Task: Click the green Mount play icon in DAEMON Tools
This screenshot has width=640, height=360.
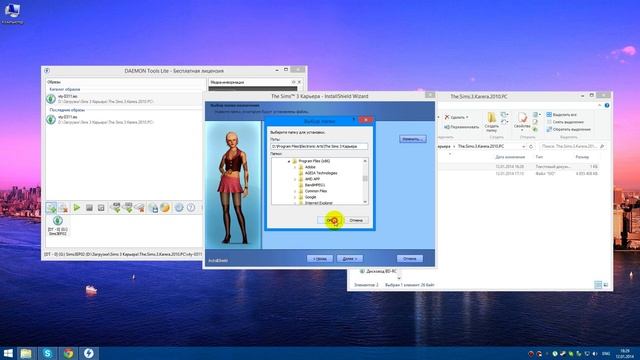Action: tap(76, 208)
